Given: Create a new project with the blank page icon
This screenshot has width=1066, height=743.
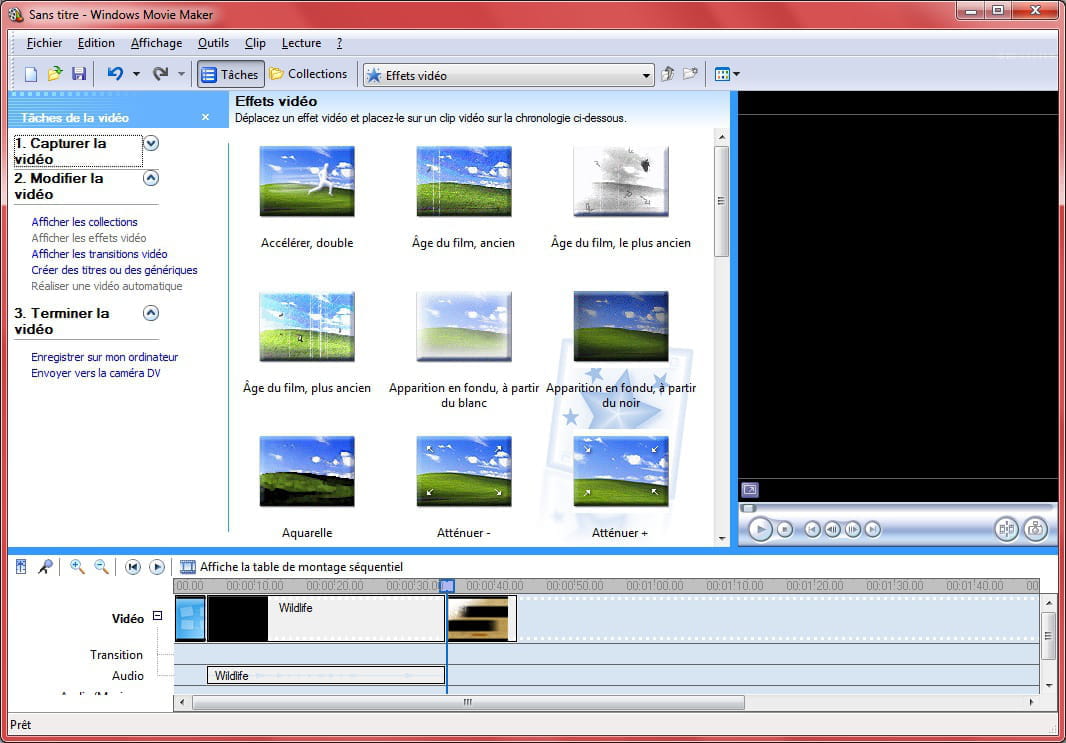Looking at the screenshot, I should click(x=31, y=74).
